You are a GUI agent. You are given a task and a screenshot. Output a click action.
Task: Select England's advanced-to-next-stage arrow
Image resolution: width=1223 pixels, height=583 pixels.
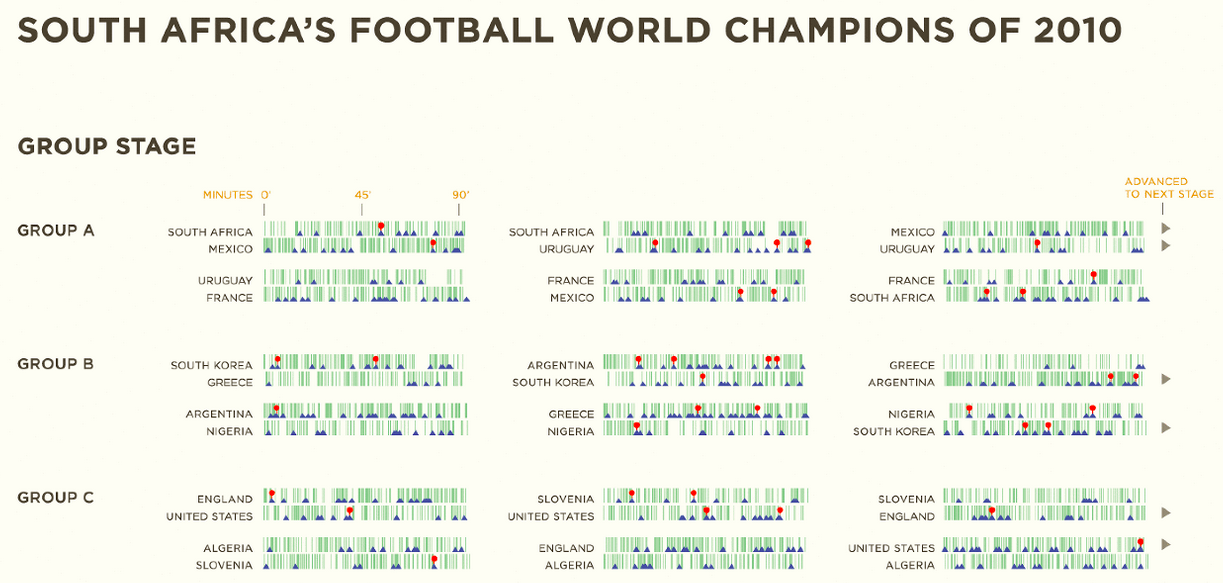1165,512
